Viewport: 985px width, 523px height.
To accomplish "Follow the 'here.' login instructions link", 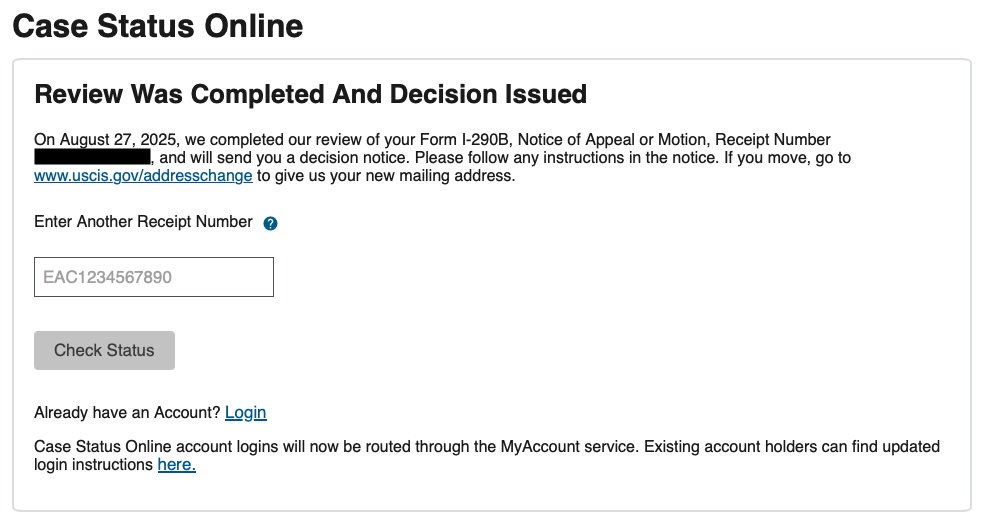I will [177, 465].
